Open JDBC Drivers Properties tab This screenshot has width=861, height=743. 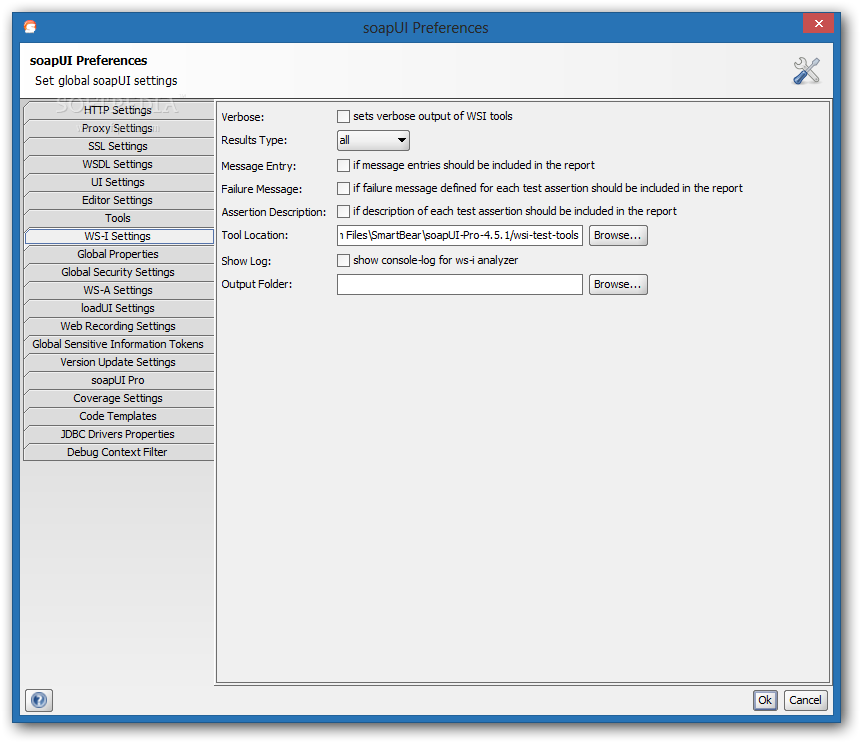[x=118, y=434]
